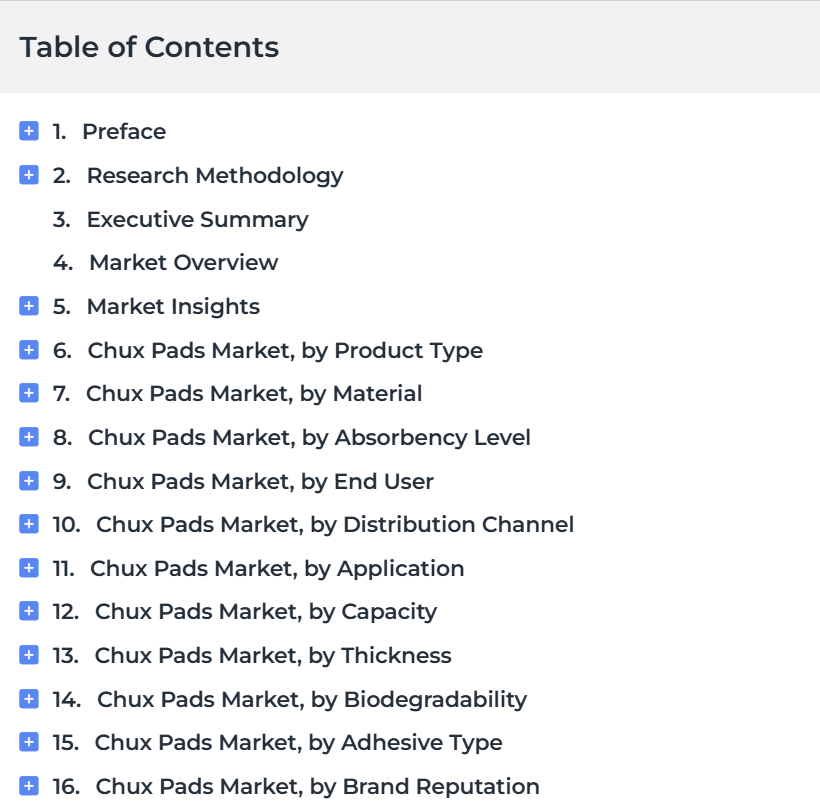820x808 pixels.
Task: Select the '14. Chux Pads Market, by Biodegradability' text
Action: 290,700
